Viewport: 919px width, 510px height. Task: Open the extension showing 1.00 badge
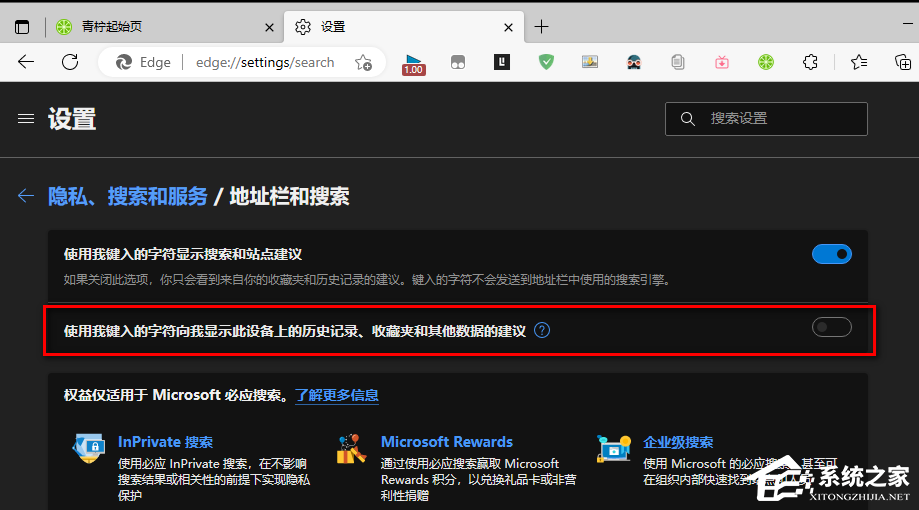pos(414,63)
